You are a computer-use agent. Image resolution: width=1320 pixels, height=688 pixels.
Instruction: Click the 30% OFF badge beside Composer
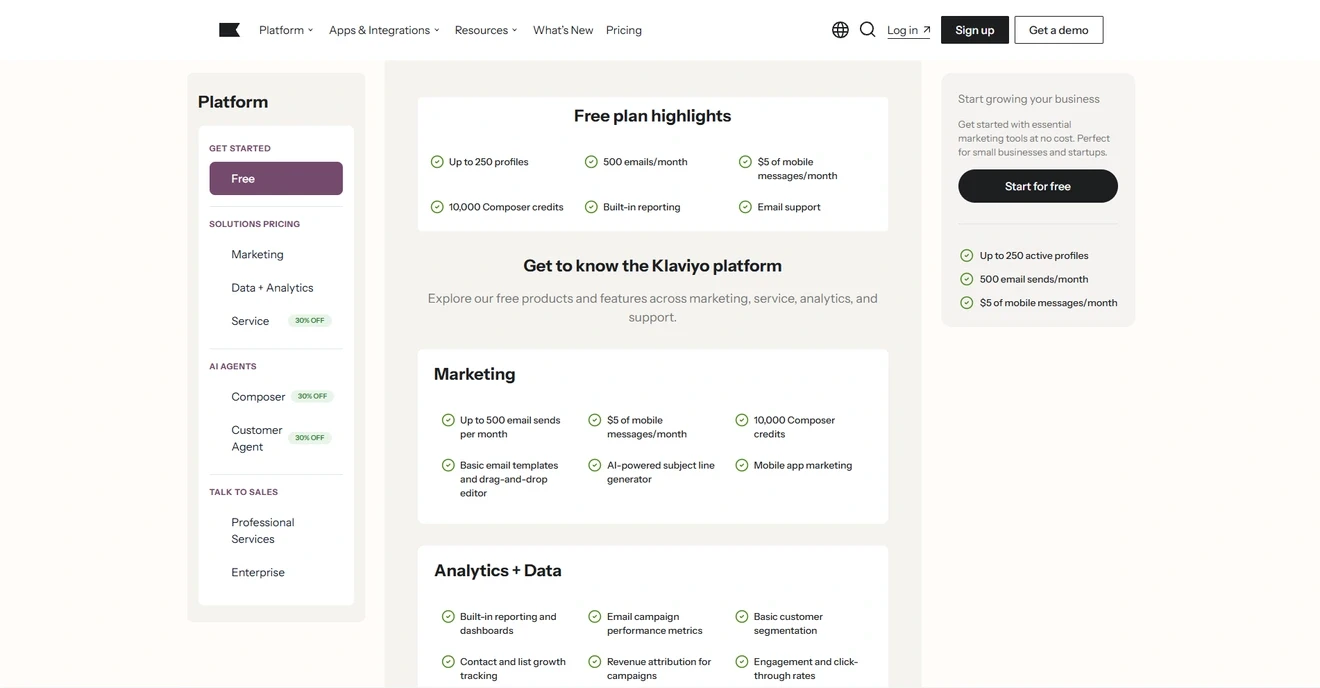point(312,396)
